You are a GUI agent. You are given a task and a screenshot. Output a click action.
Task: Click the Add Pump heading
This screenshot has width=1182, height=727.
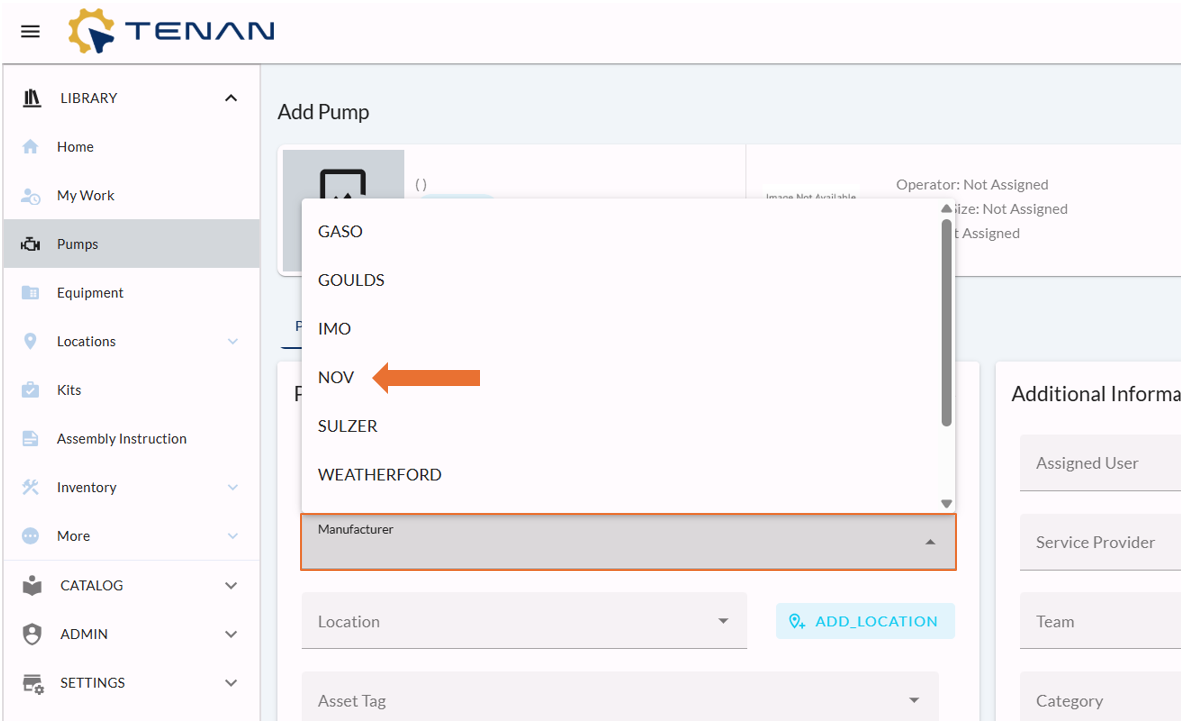click(x=323, y=112)
